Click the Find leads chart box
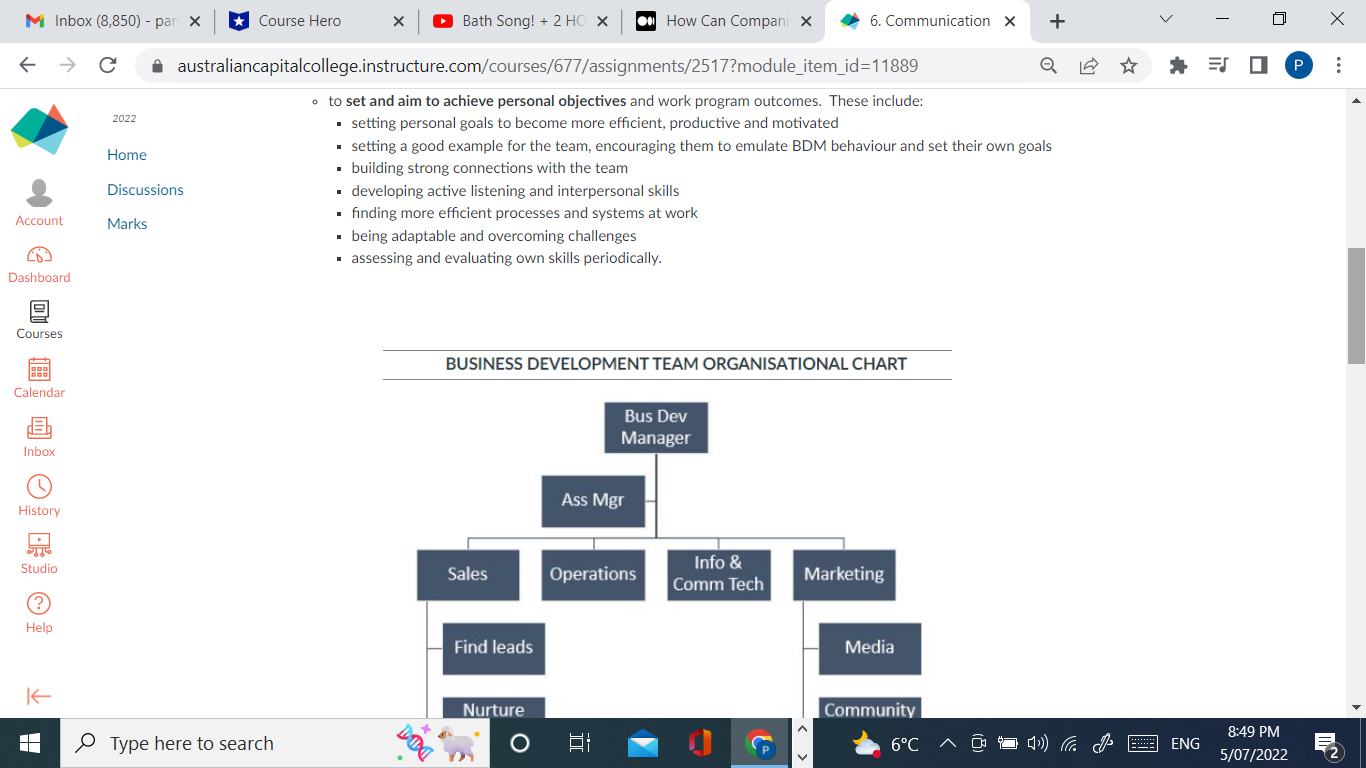This screenshot has width=1366, height=768. [x=494, y=648]
